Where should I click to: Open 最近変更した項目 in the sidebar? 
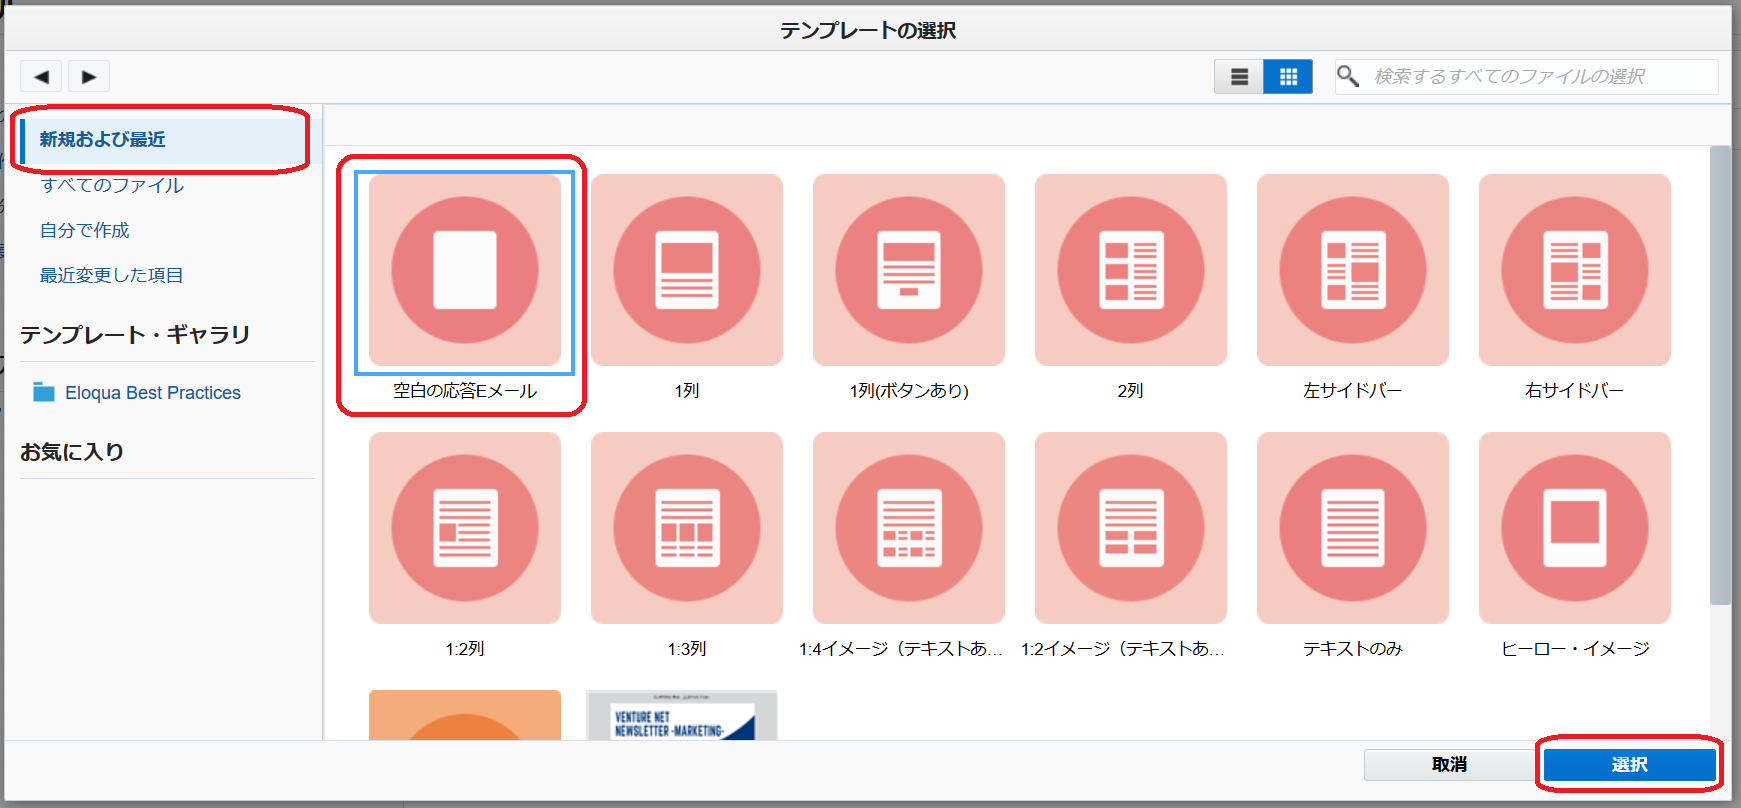tap(111, 275)
